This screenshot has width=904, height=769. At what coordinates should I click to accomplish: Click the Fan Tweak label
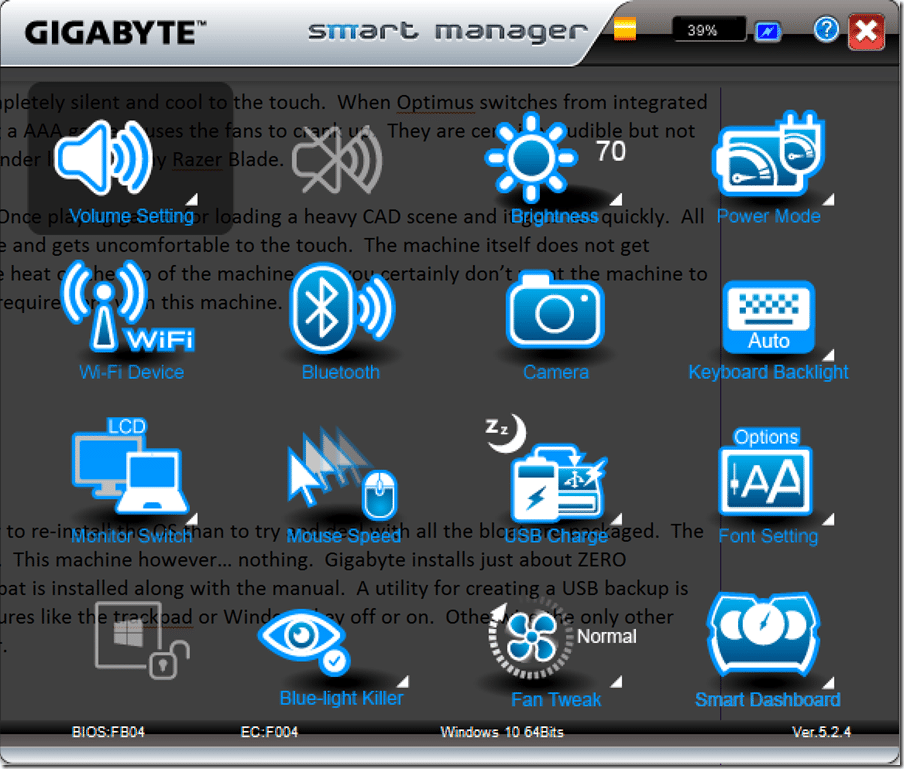tap(556, 699)
